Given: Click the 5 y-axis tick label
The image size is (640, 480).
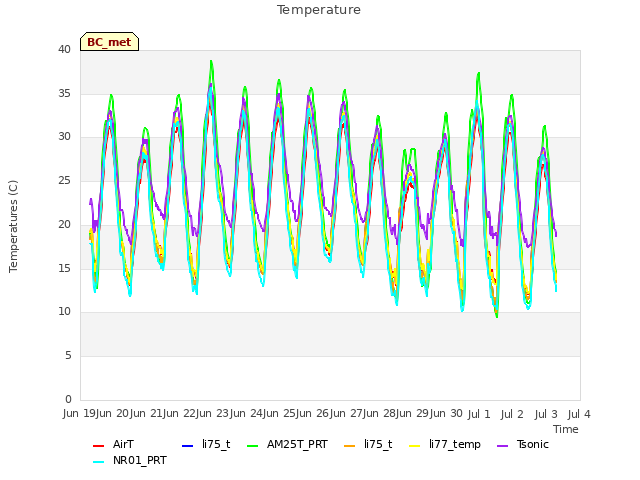Looking at the screenshot, I should (68, 356).
